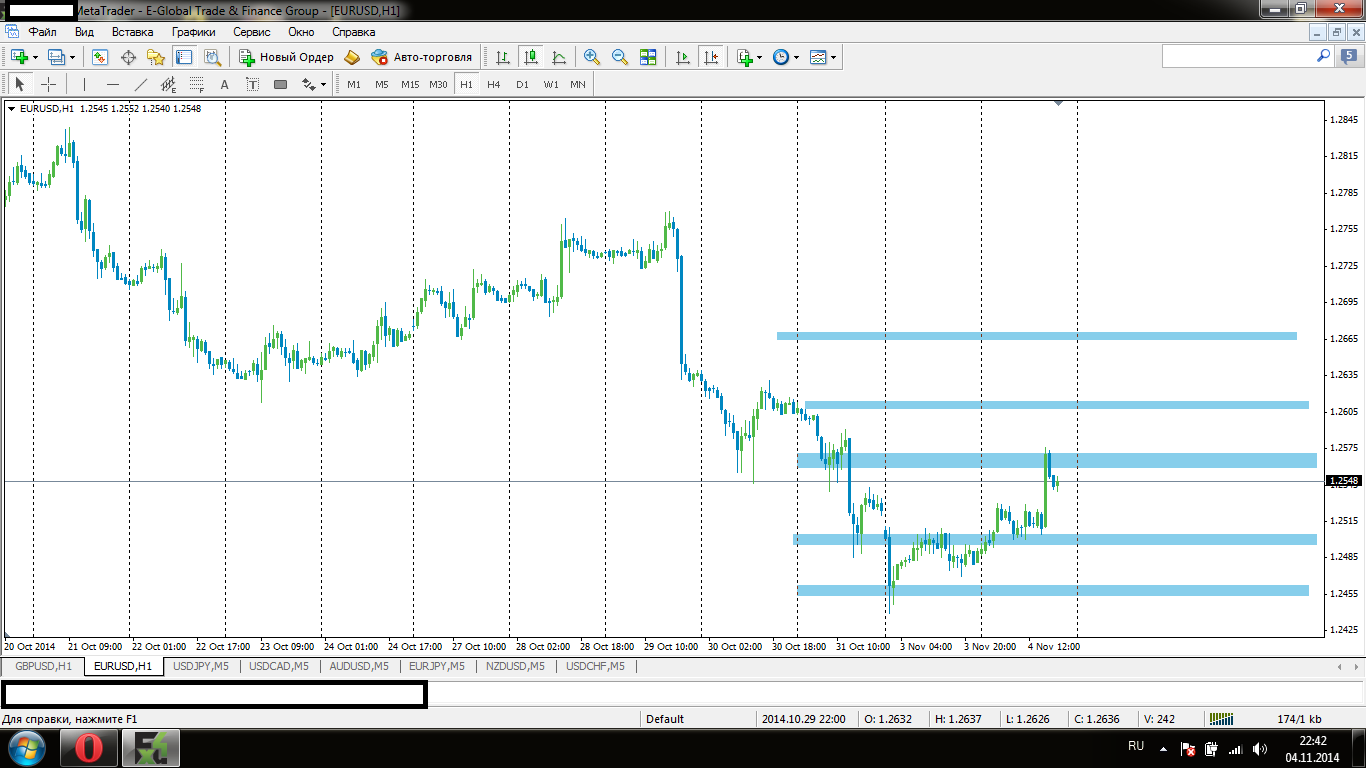
Task: Expand the templates dropdown arrow
Action: tap(834, 58)
